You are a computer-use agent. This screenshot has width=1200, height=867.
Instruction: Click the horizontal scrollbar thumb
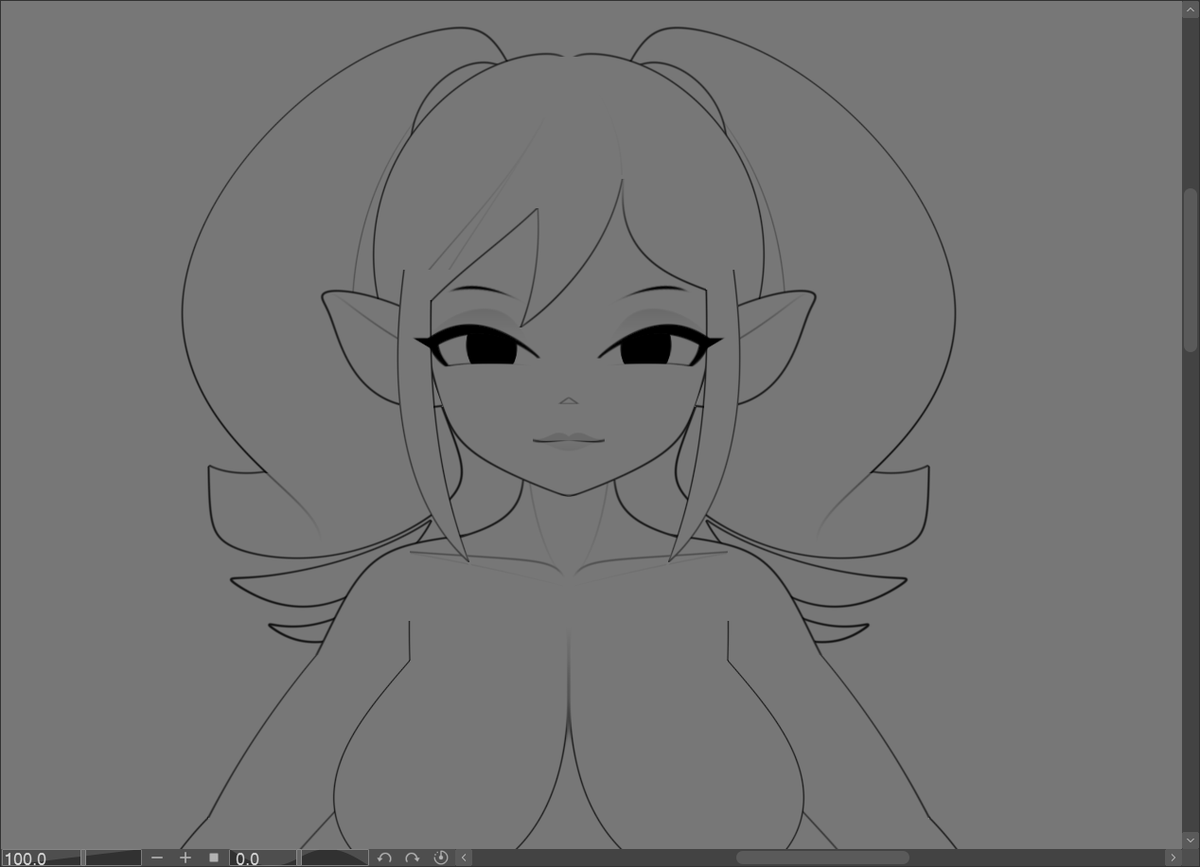click(823, 858)
